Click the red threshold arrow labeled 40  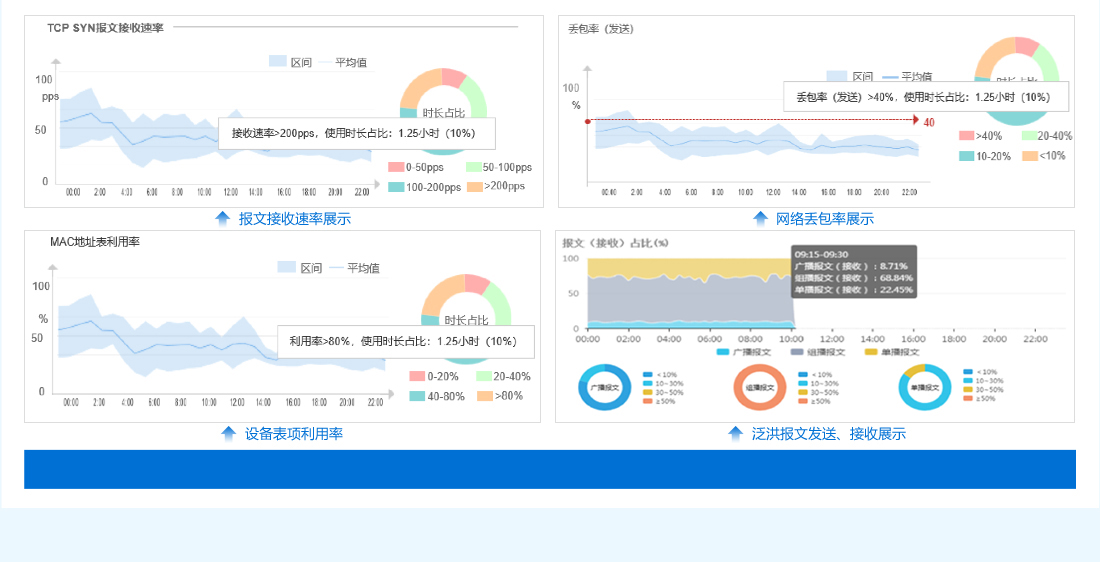click(x=916, y=121)
